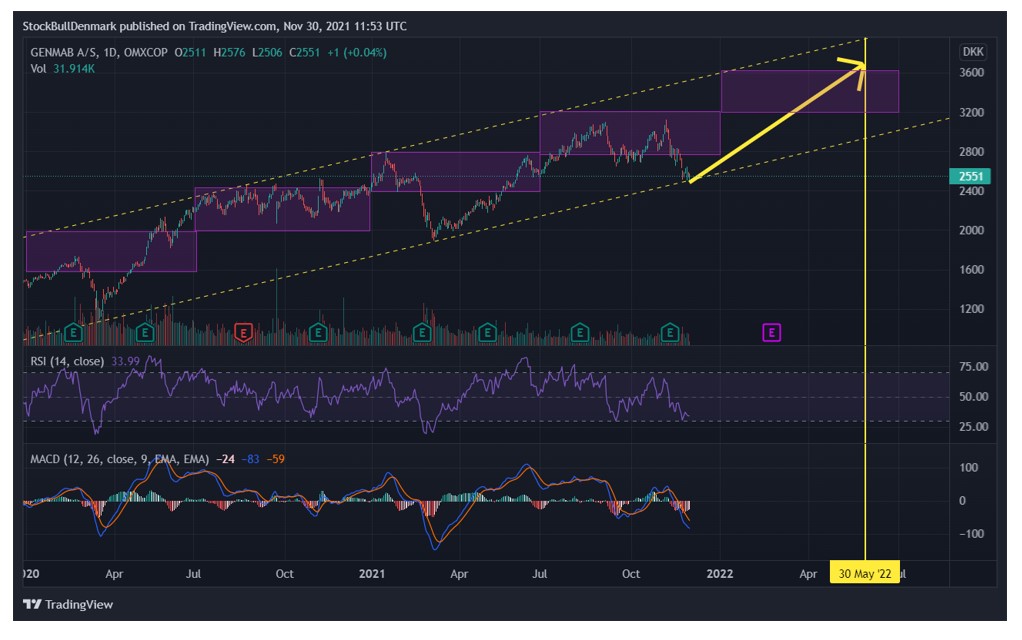Click the current price 2551 tag

(970, 176)
